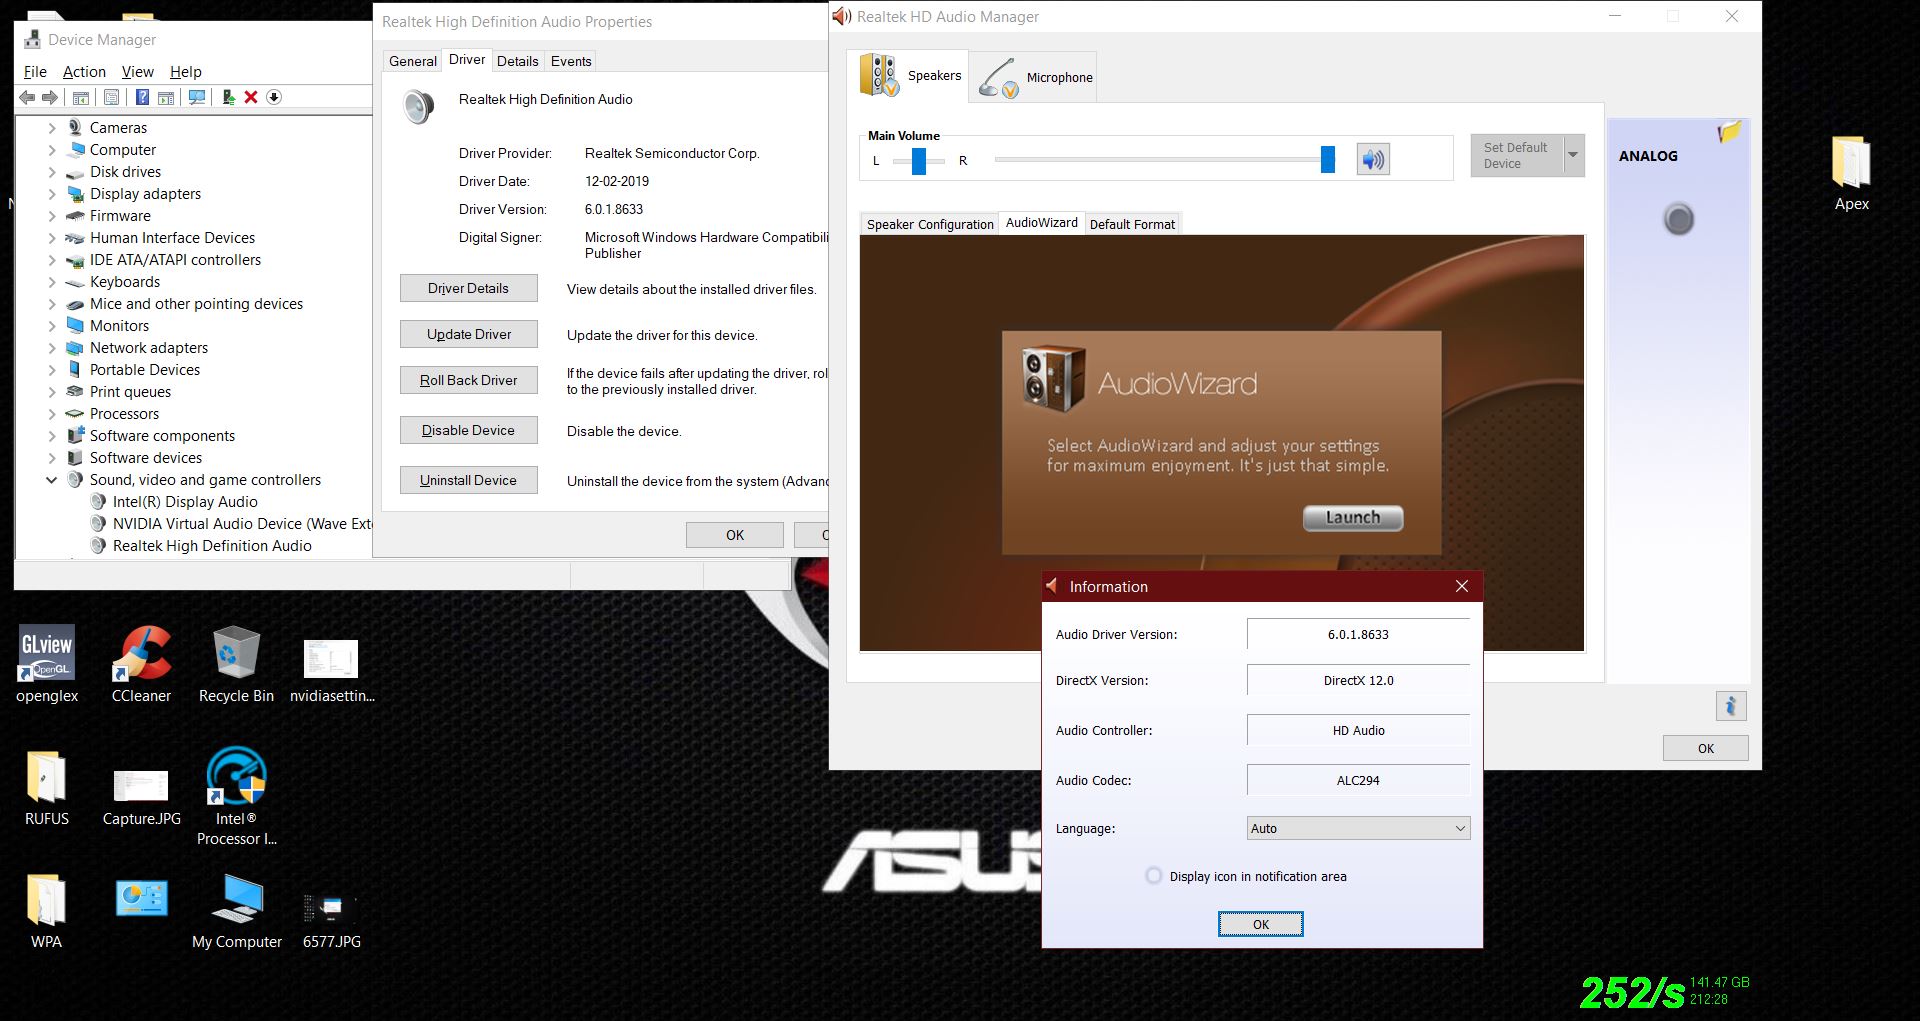Click the Driver Details button
The height and width of the screenshot is (1021, 1920).
point(469,288)
